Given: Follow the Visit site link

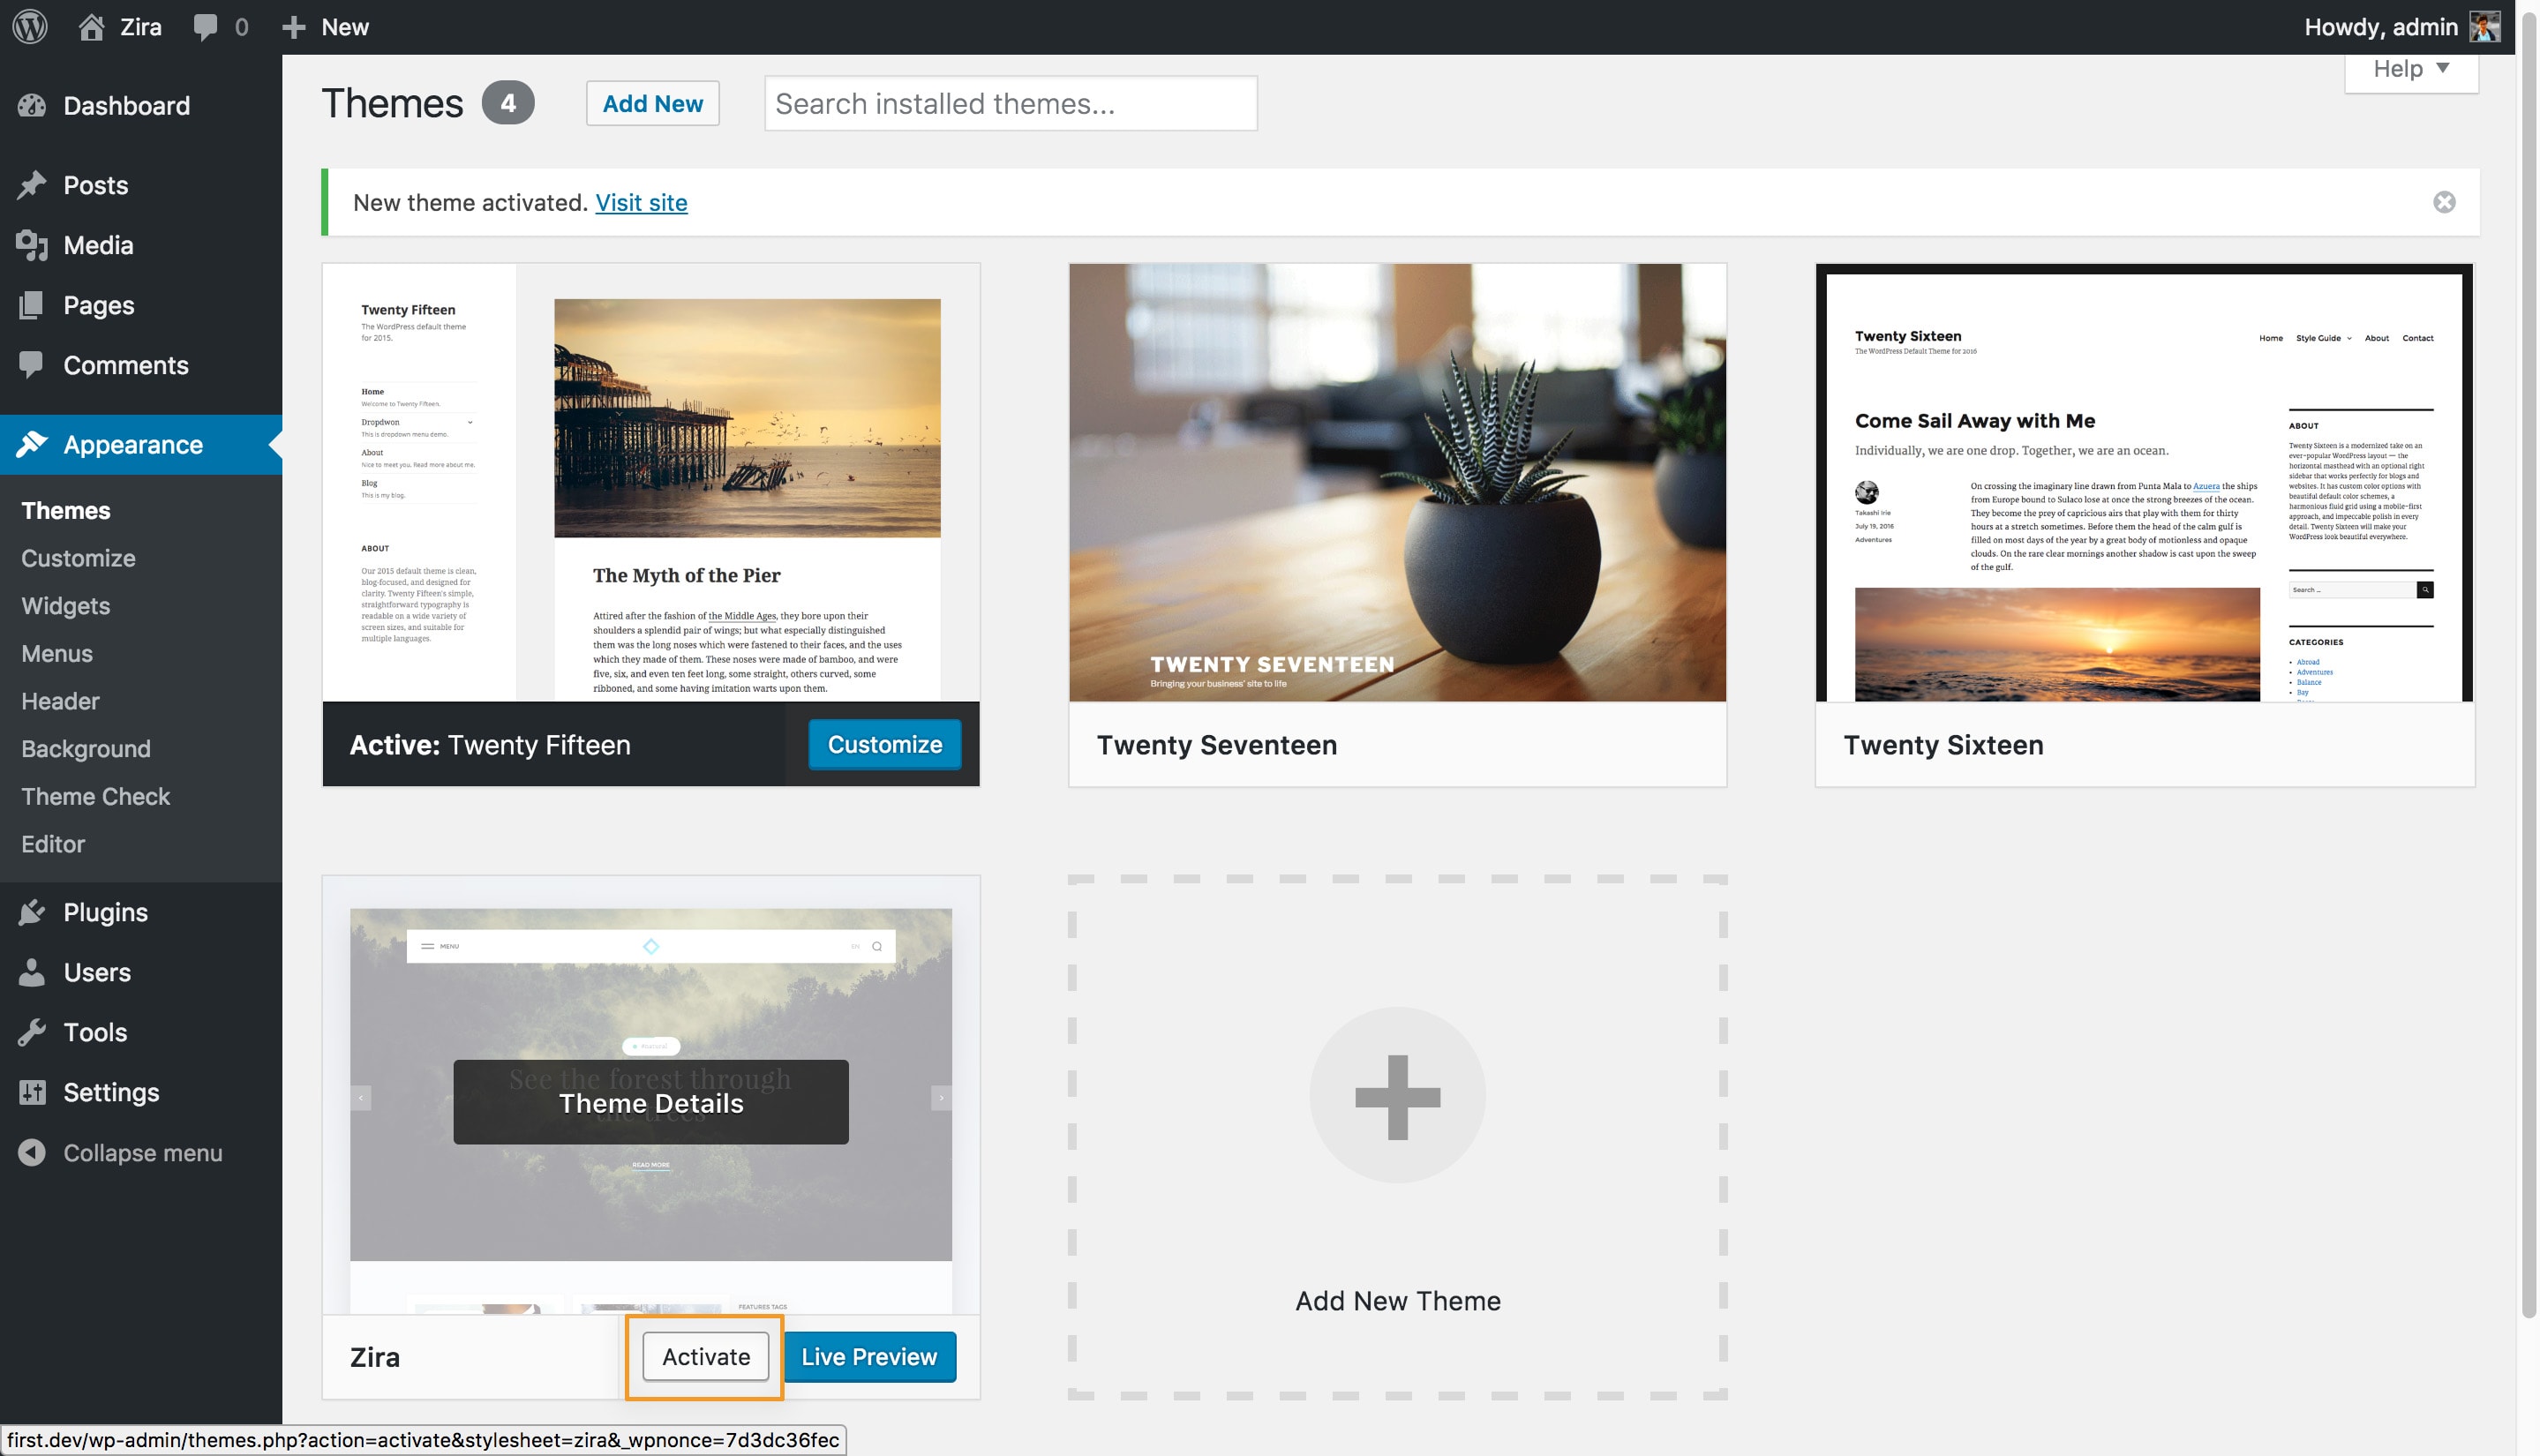Looking at the screenshot, I should pyautogui.click(x=641, y=203).
